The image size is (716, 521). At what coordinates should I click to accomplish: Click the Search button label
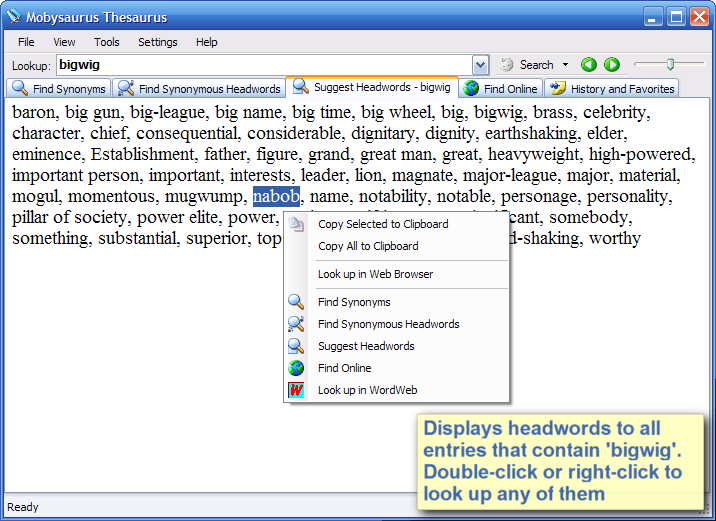536,65
